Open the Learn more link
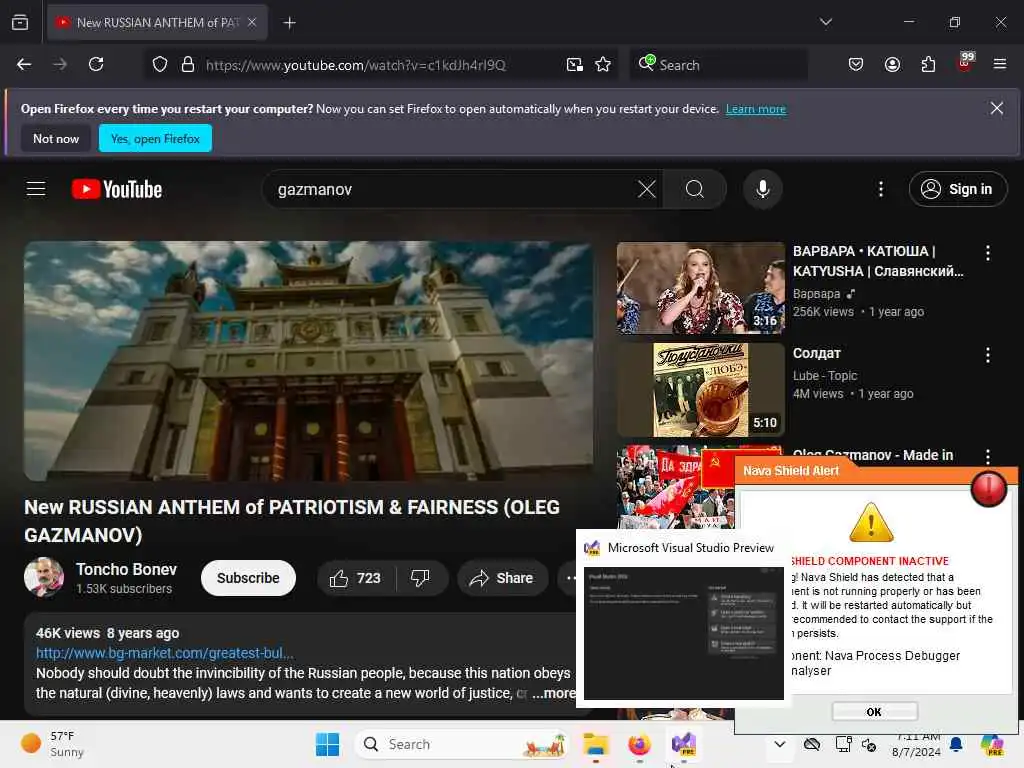This screenshot has height=768, width=1024. [x=756, y=109]
